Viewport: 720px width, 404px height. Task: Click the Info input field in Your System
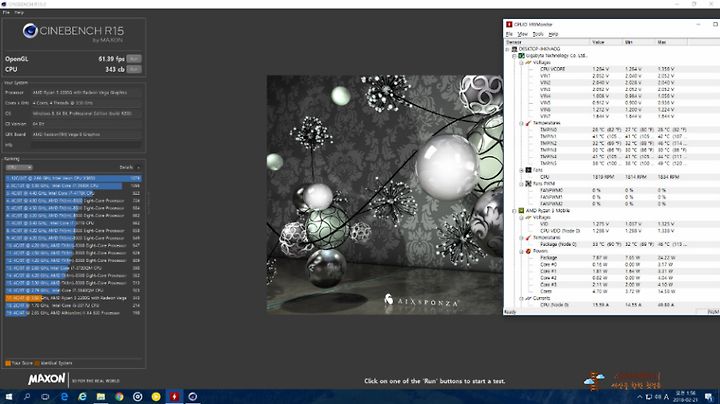pos(86,145)
